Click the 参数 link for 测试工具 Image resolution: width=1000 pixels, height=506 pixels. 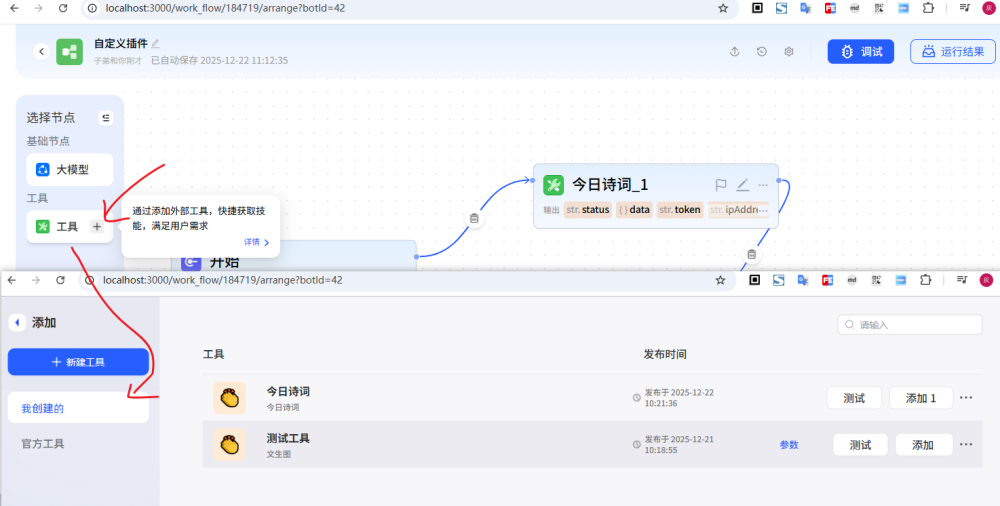click(789, 445)
